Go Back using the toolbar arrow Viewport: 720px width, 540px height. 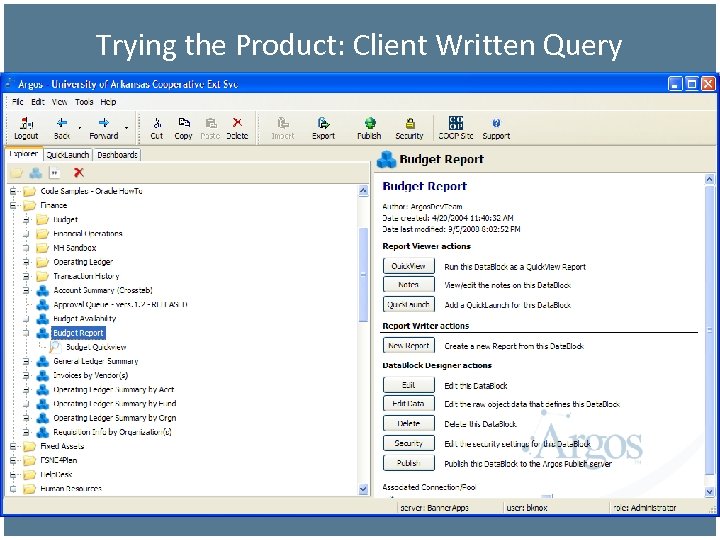(62, 123)
